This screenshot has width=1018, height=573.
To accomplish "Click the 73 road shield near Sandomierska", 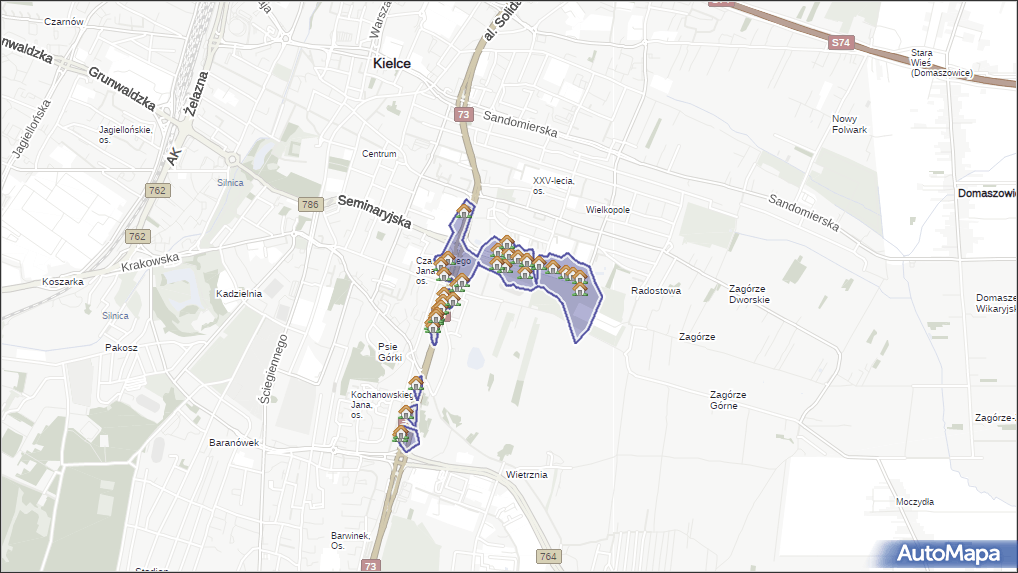I will click(x=463, y=115).
